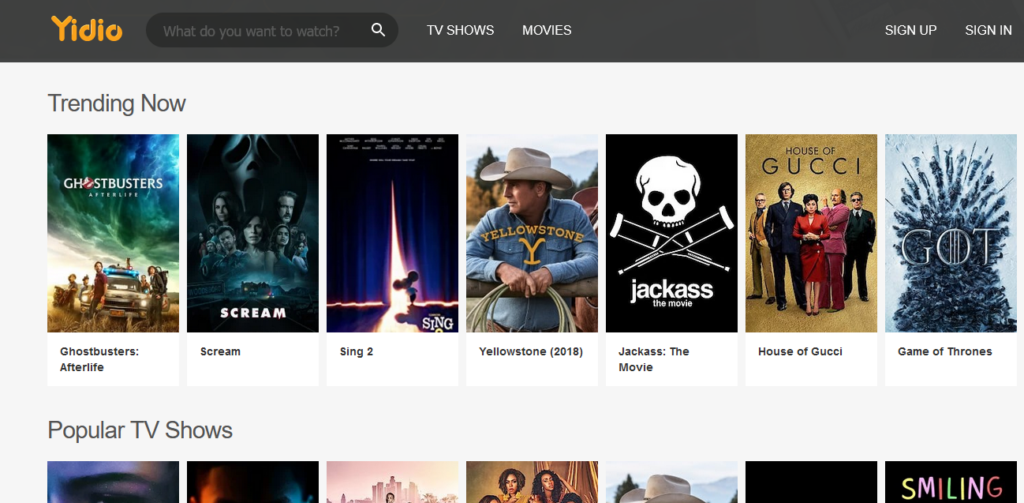Open the Game of Thrones poster

[951, 233]
